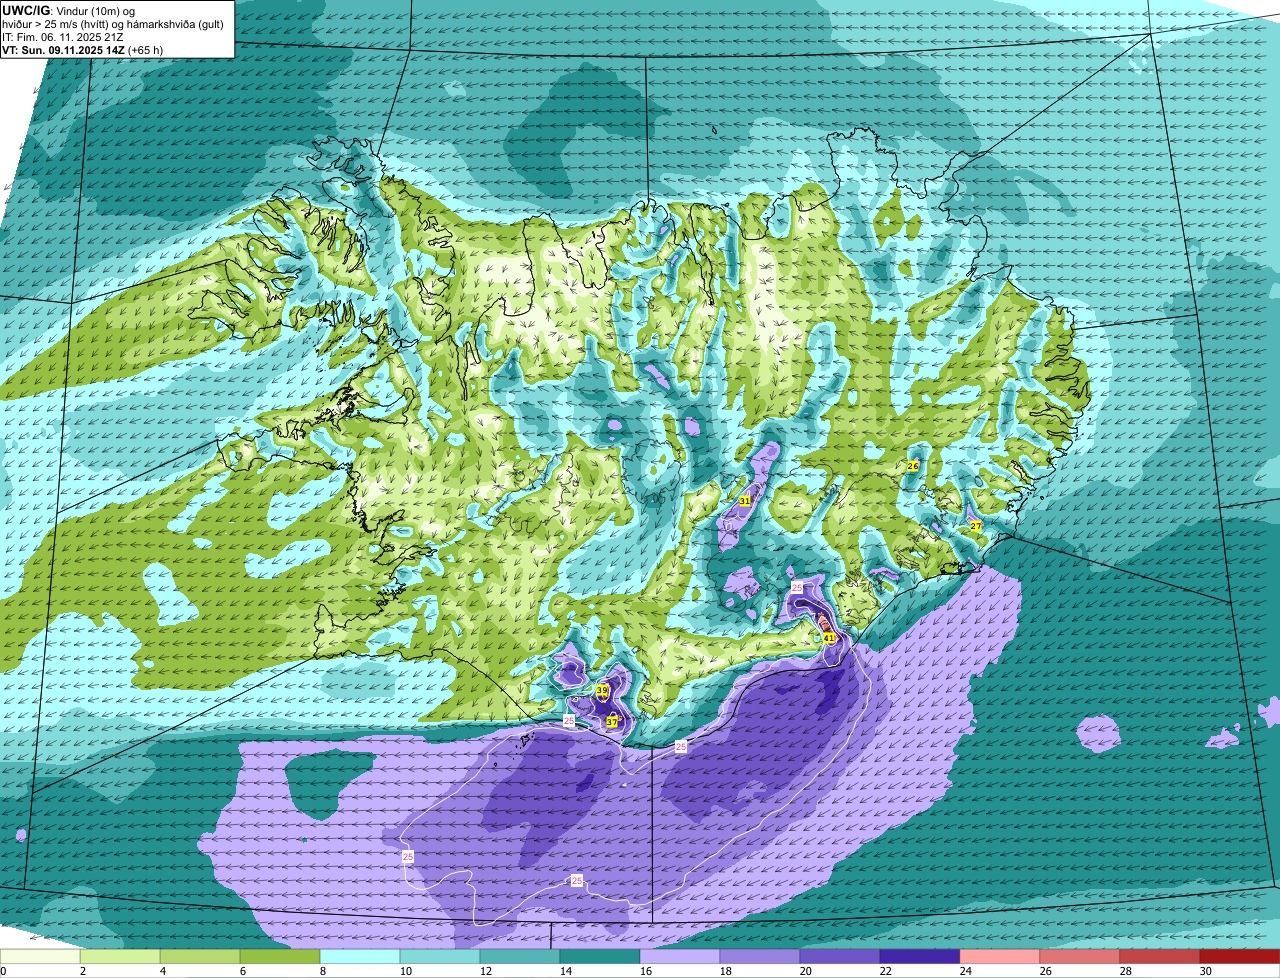Pick the 20–22 m/s violet legend swatch
The width and height of the screenshot is (1280, 978).
pos(840,956)
